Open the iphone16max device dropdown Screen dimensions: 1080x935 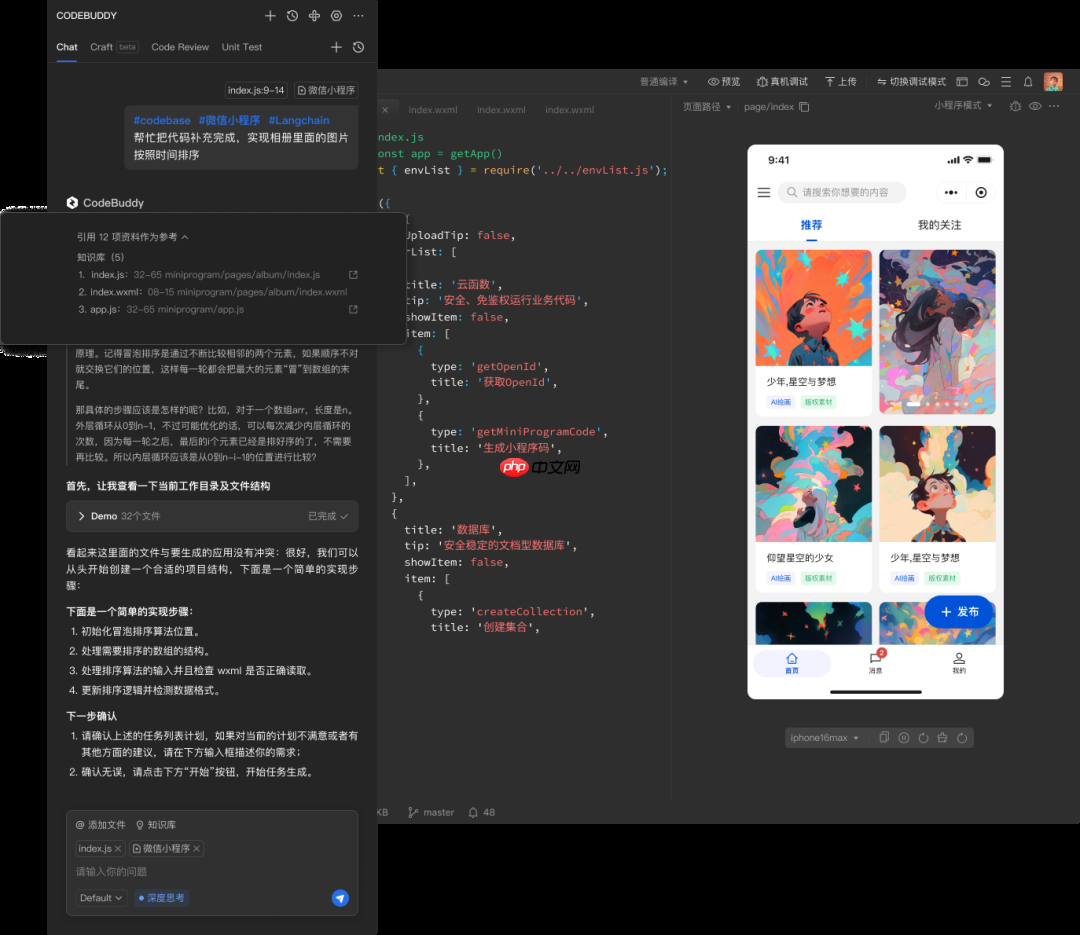(x=822, y=737)
